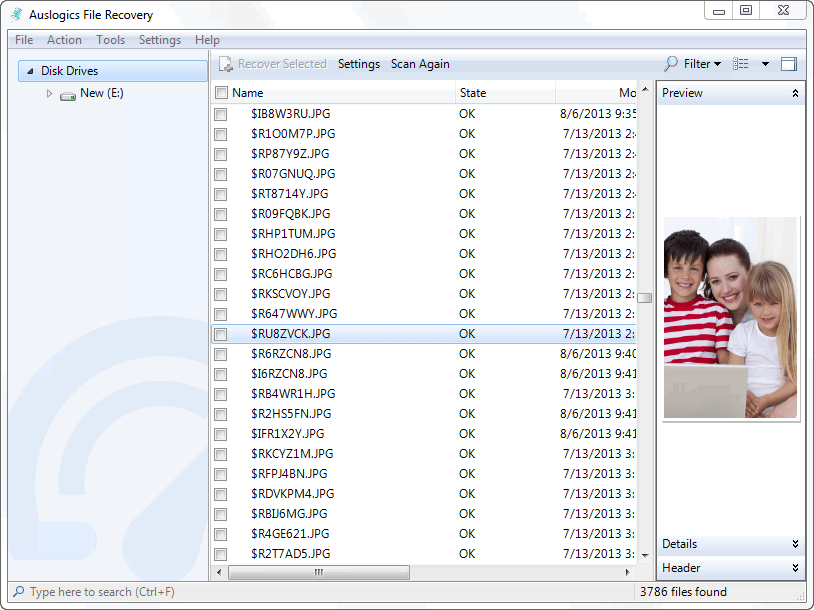Expand the Header panel section
The width and height of the screenshot is (814, 610).
(x=795, y=568)
